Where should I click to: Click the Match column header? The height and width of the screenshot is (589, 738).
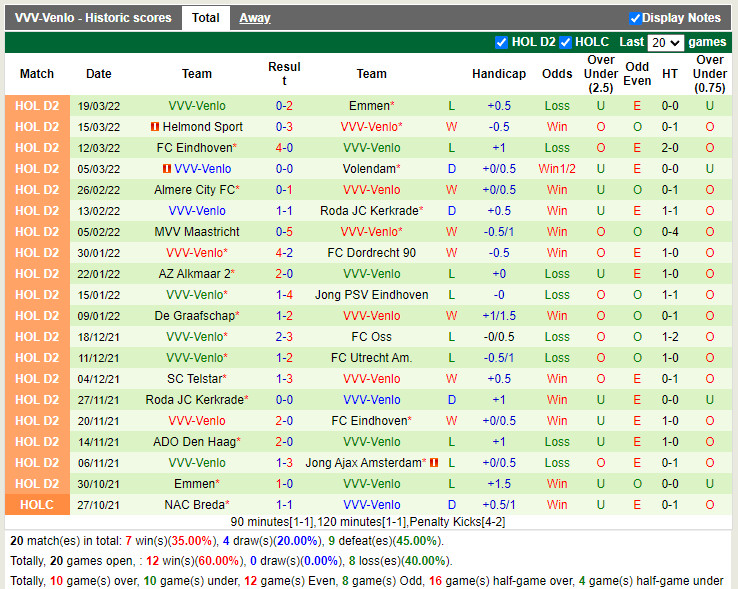pyautogui.click(x=37, y=74)
